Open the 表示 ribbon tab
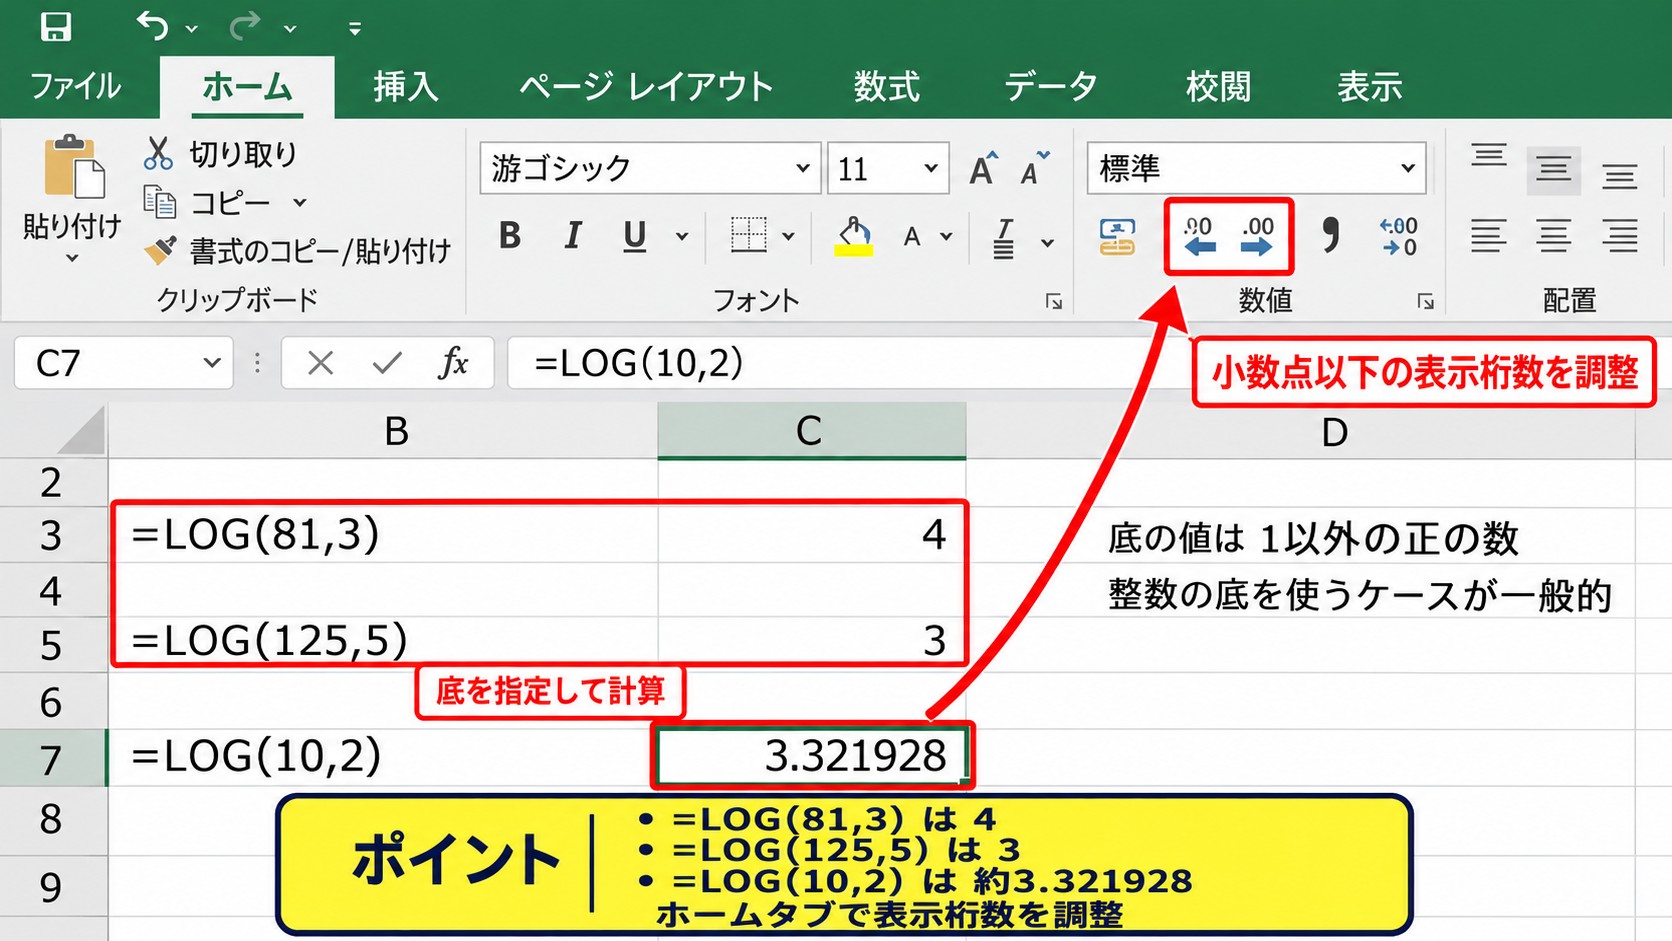This screenshot has height=941, width=1672. (x=1370, y=87)
